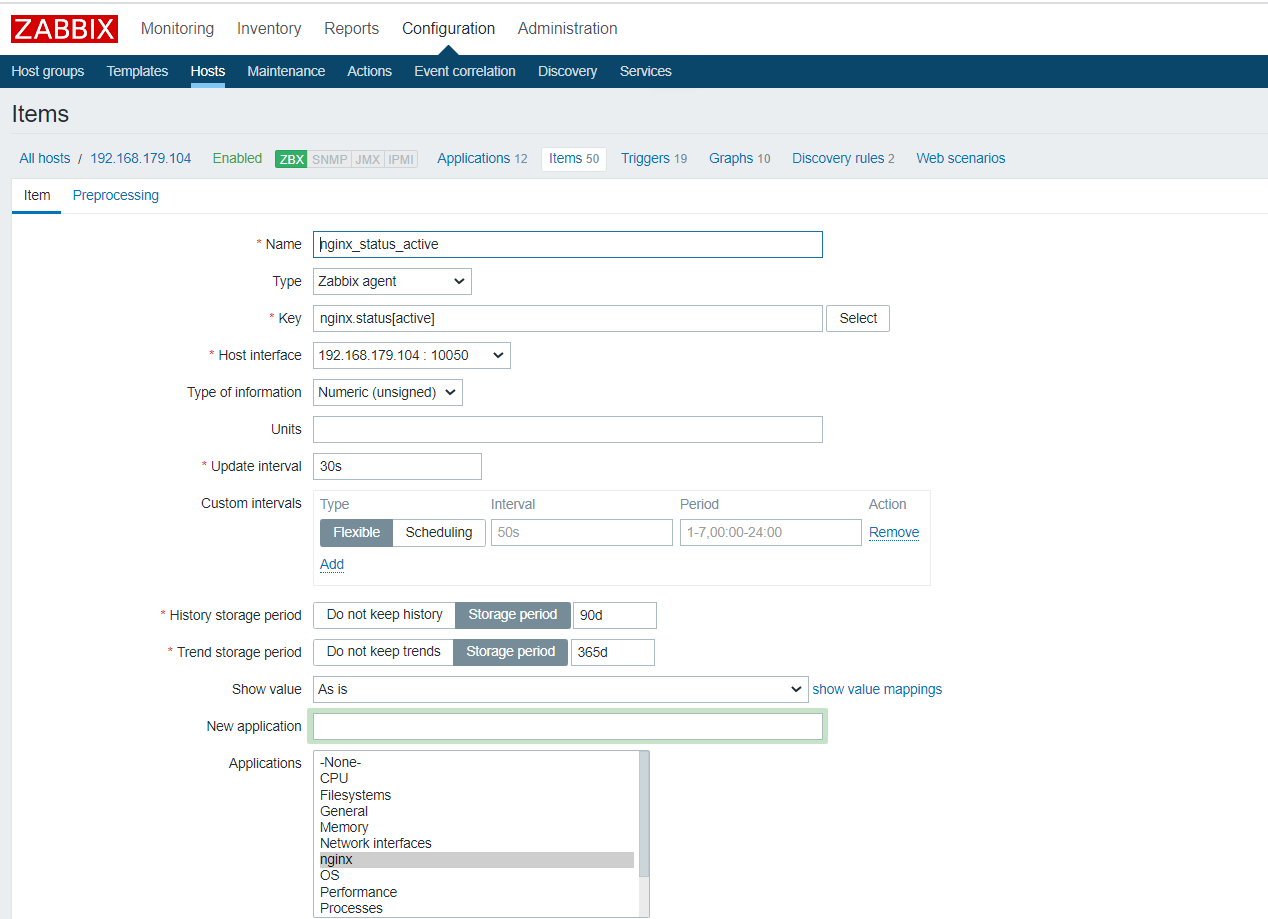Click the ZBX availability badge
The width and height of the screenshot is (1268, 919).
click(291, 159)
